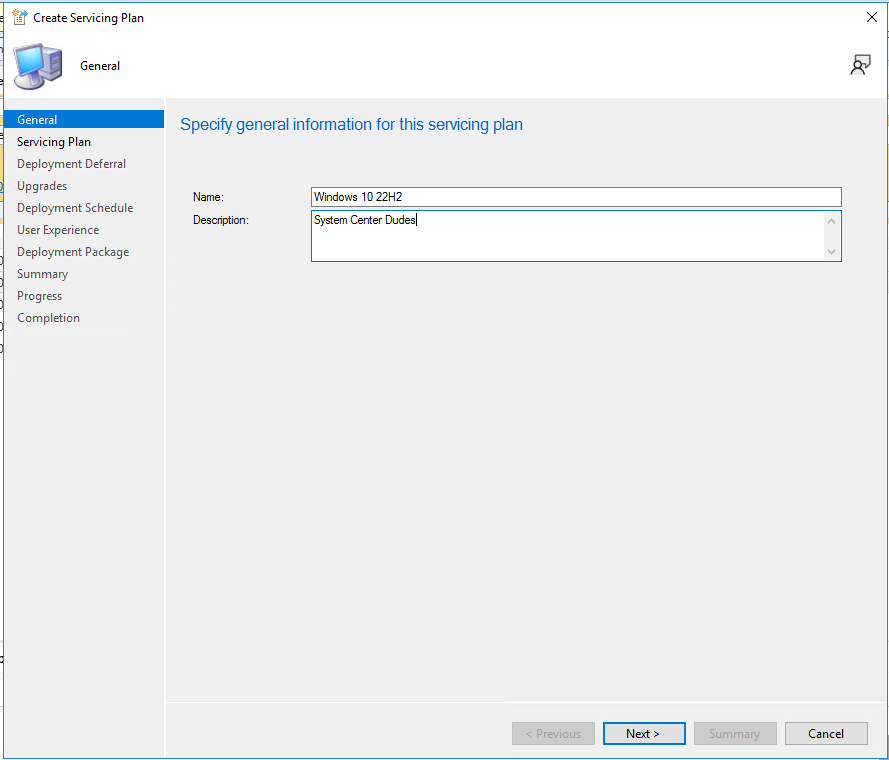Screen dimensions: 889x760
Task: Cancel the servicing plan wizard
Action: pos(826,733)
